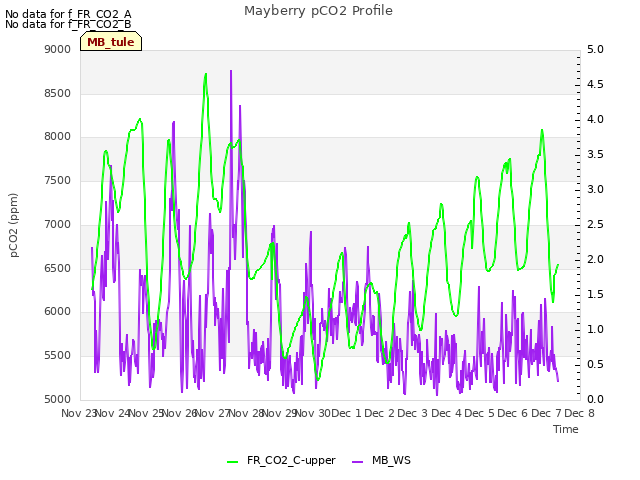Click the 'Dec 8' x-axis date label

(x=580, y=413)
